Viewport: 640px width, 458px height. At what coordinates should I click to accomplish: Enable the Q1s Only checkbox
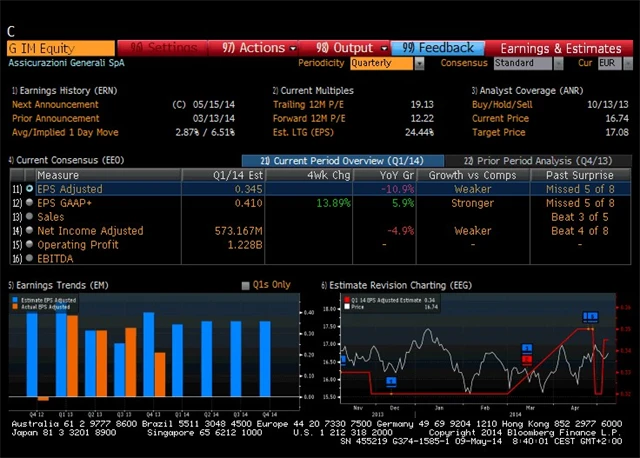pyautogui.click(x=246, y=285)
